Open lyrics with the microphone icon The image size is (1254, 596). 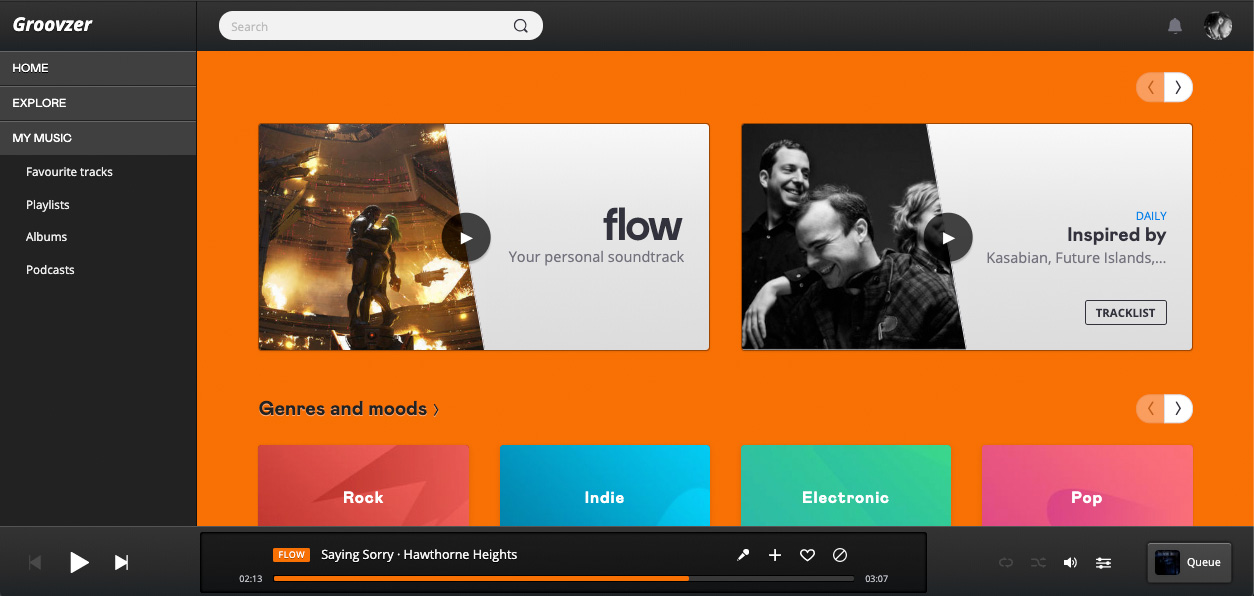click(x=743, y=554)
